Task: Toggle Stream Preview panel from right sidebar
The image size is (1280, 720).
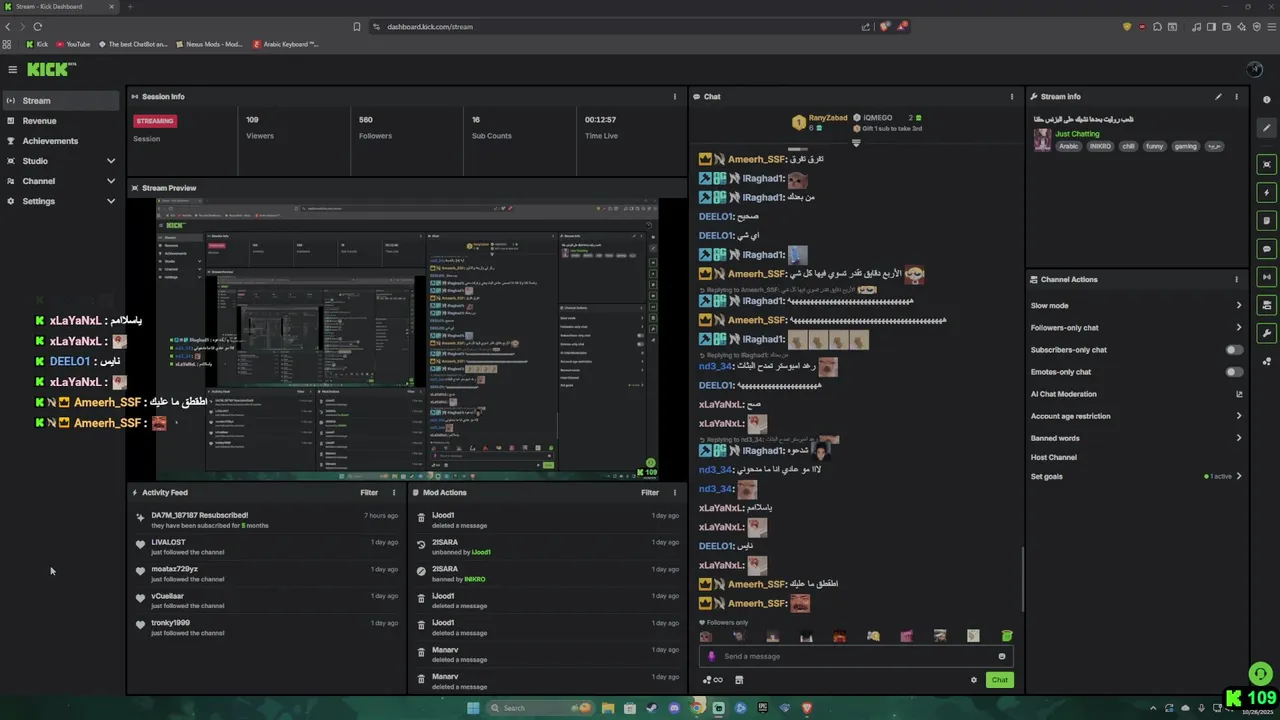Action: point(1267,164)
